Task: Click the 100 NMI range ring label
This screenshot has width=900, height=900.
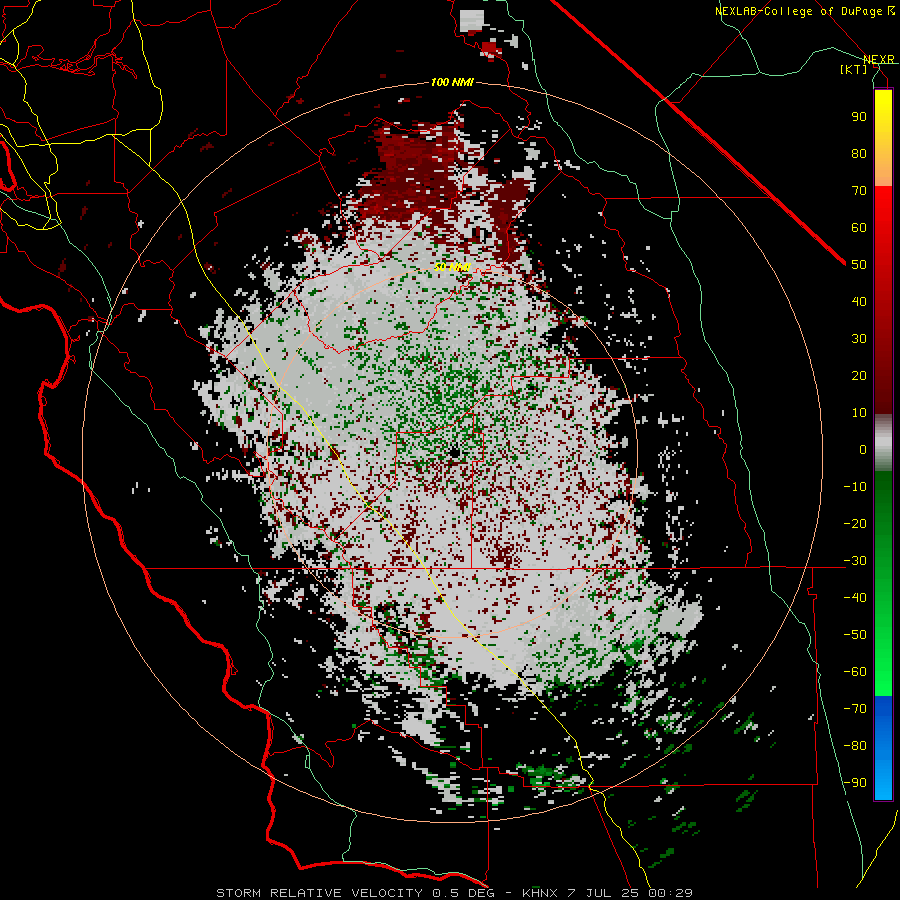Action: tap(452, 82)
